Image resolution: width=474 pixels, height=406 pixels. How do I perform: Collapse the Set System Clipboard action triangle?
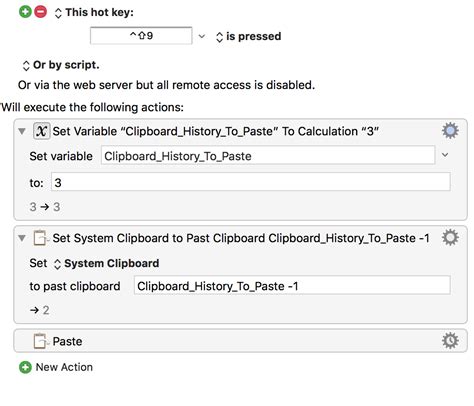[22, 238]
